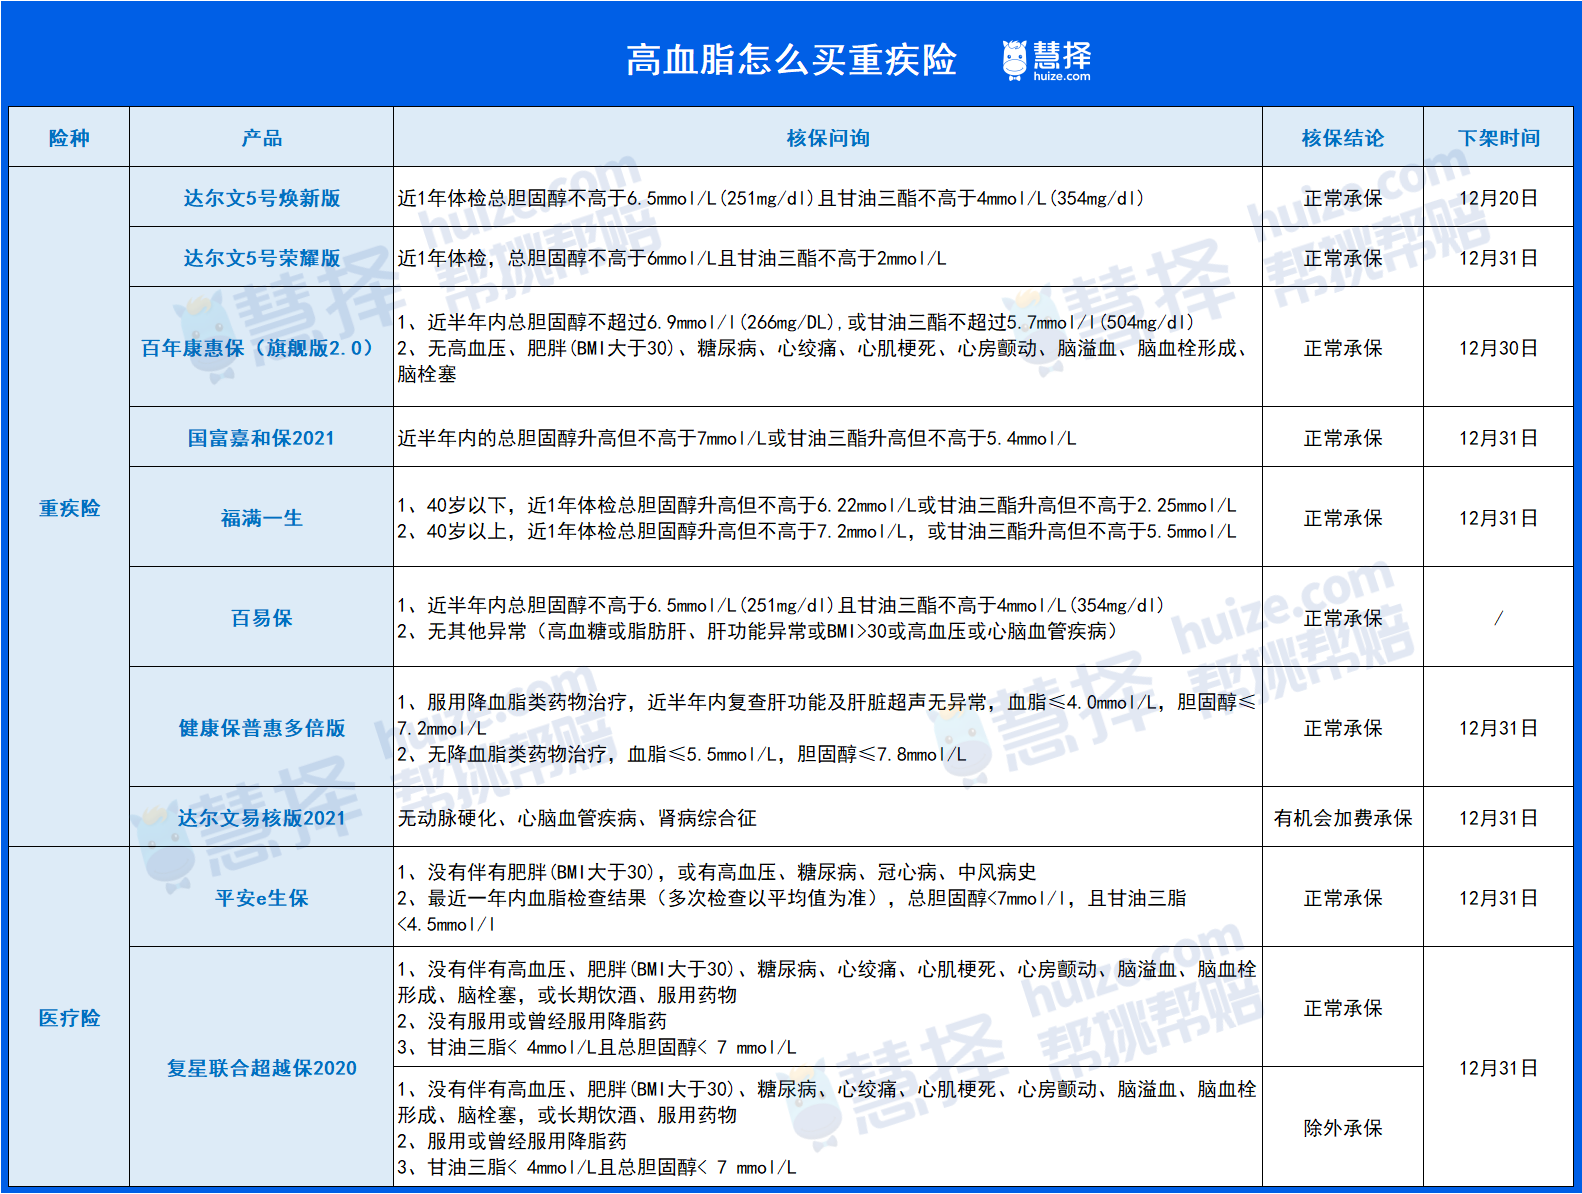Screen dimensions: 1582x1194
Task: Open the 达尔文5号荣耀版 product
Action: pyautogui.click(x=261, y=258)
